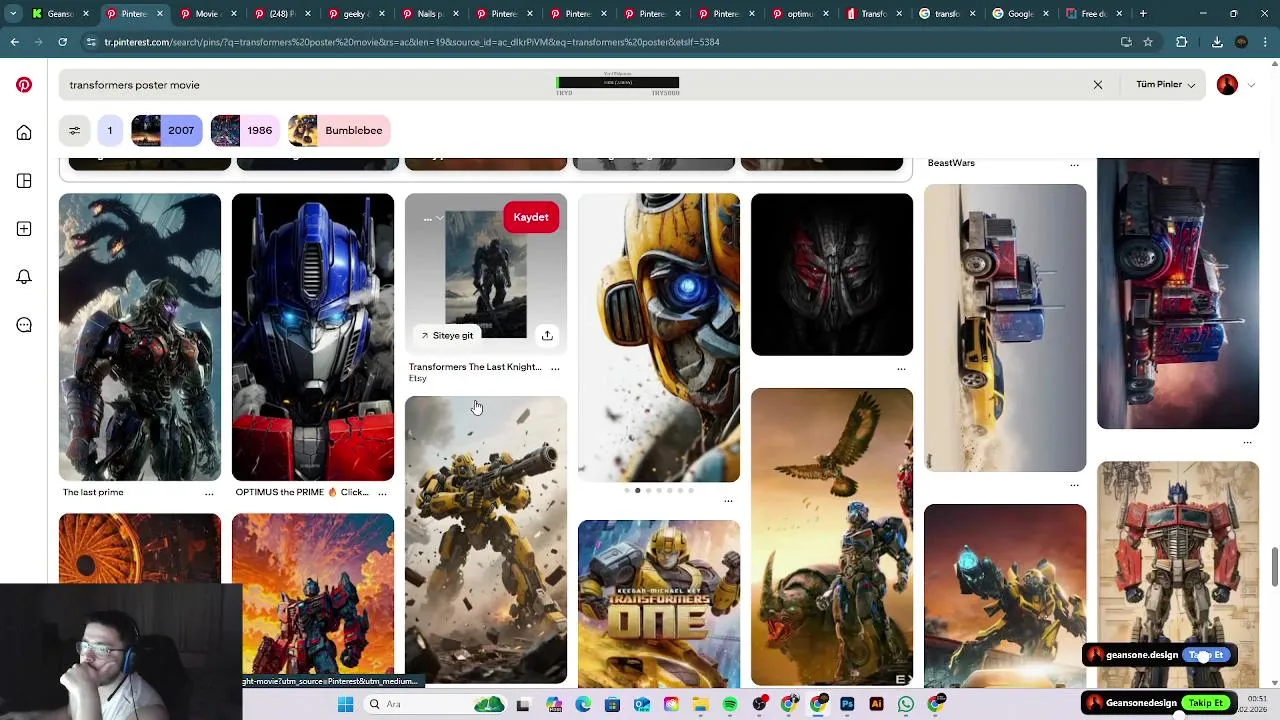
Task: Open a new browser tab
Action: pyautogui.click(x=1143, y=14)
